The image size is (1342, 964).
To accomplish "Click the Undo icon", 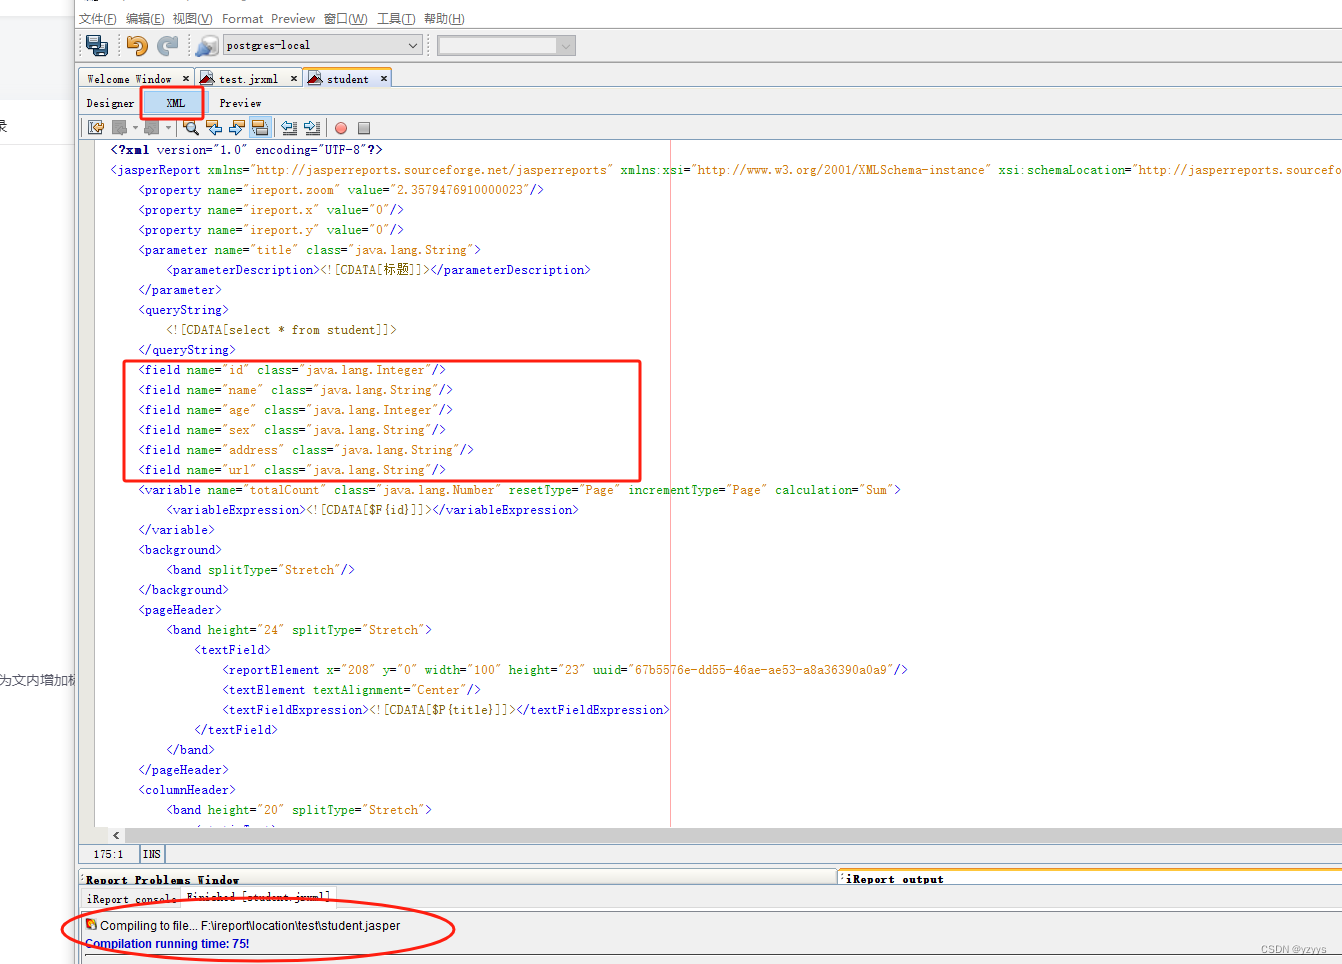I will tap(137, 44).
